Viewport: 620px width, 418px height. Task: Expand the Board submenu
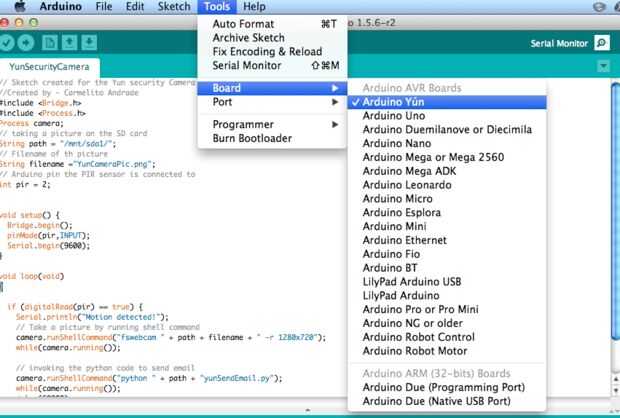tap(272, 88)
